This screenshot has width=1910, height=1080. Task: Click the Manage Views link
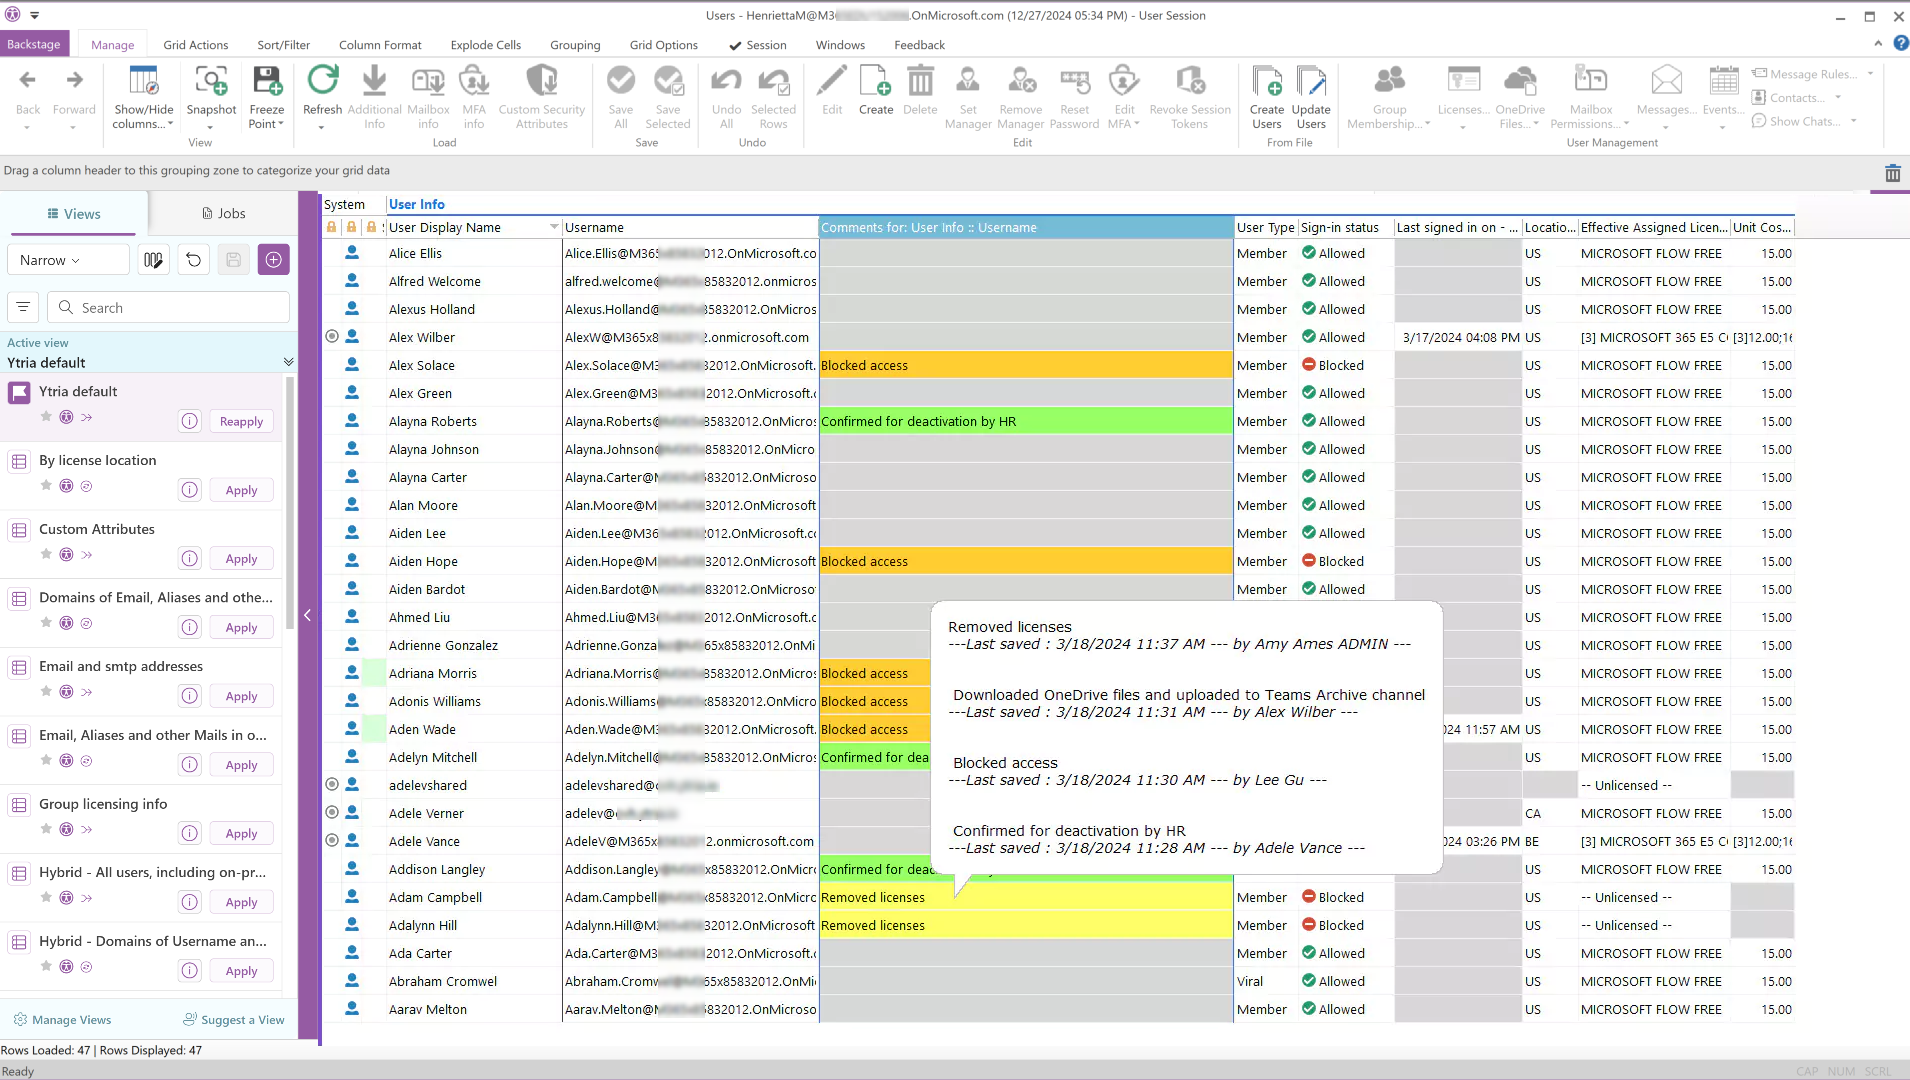(71, 1020)
